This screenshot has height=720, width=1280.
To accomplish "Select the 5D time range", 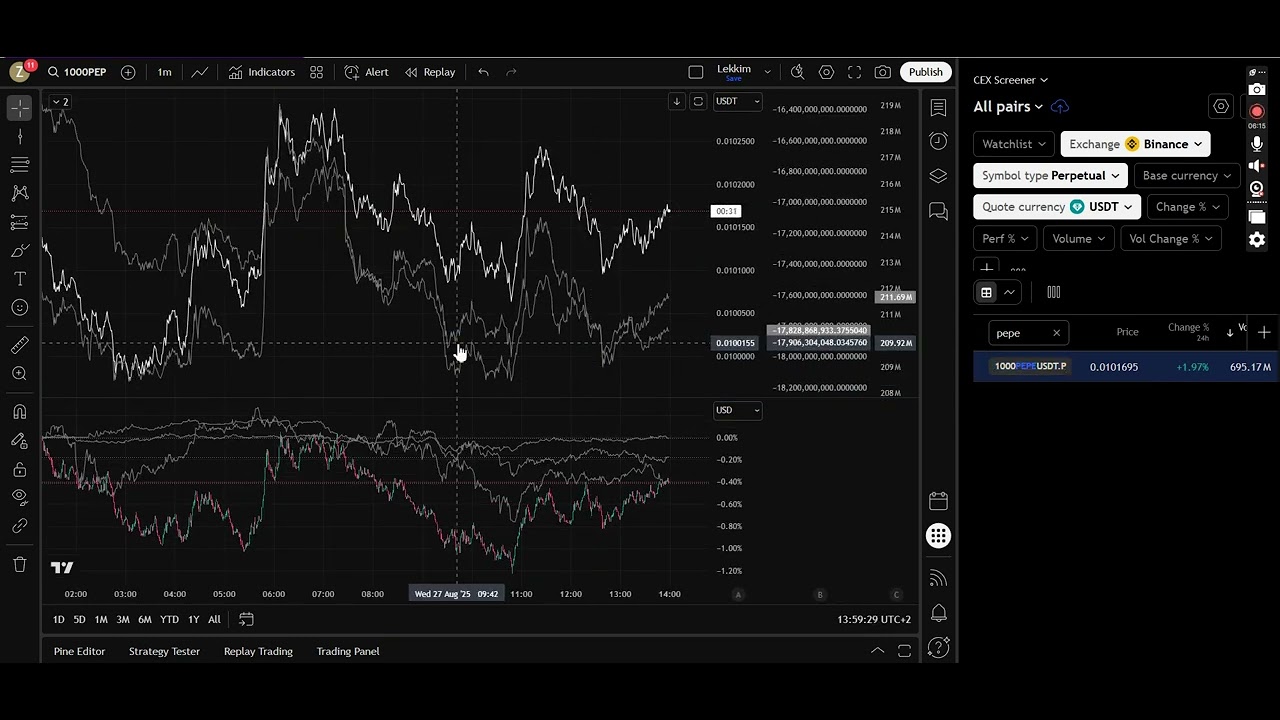I will click(x=79, y=619).
